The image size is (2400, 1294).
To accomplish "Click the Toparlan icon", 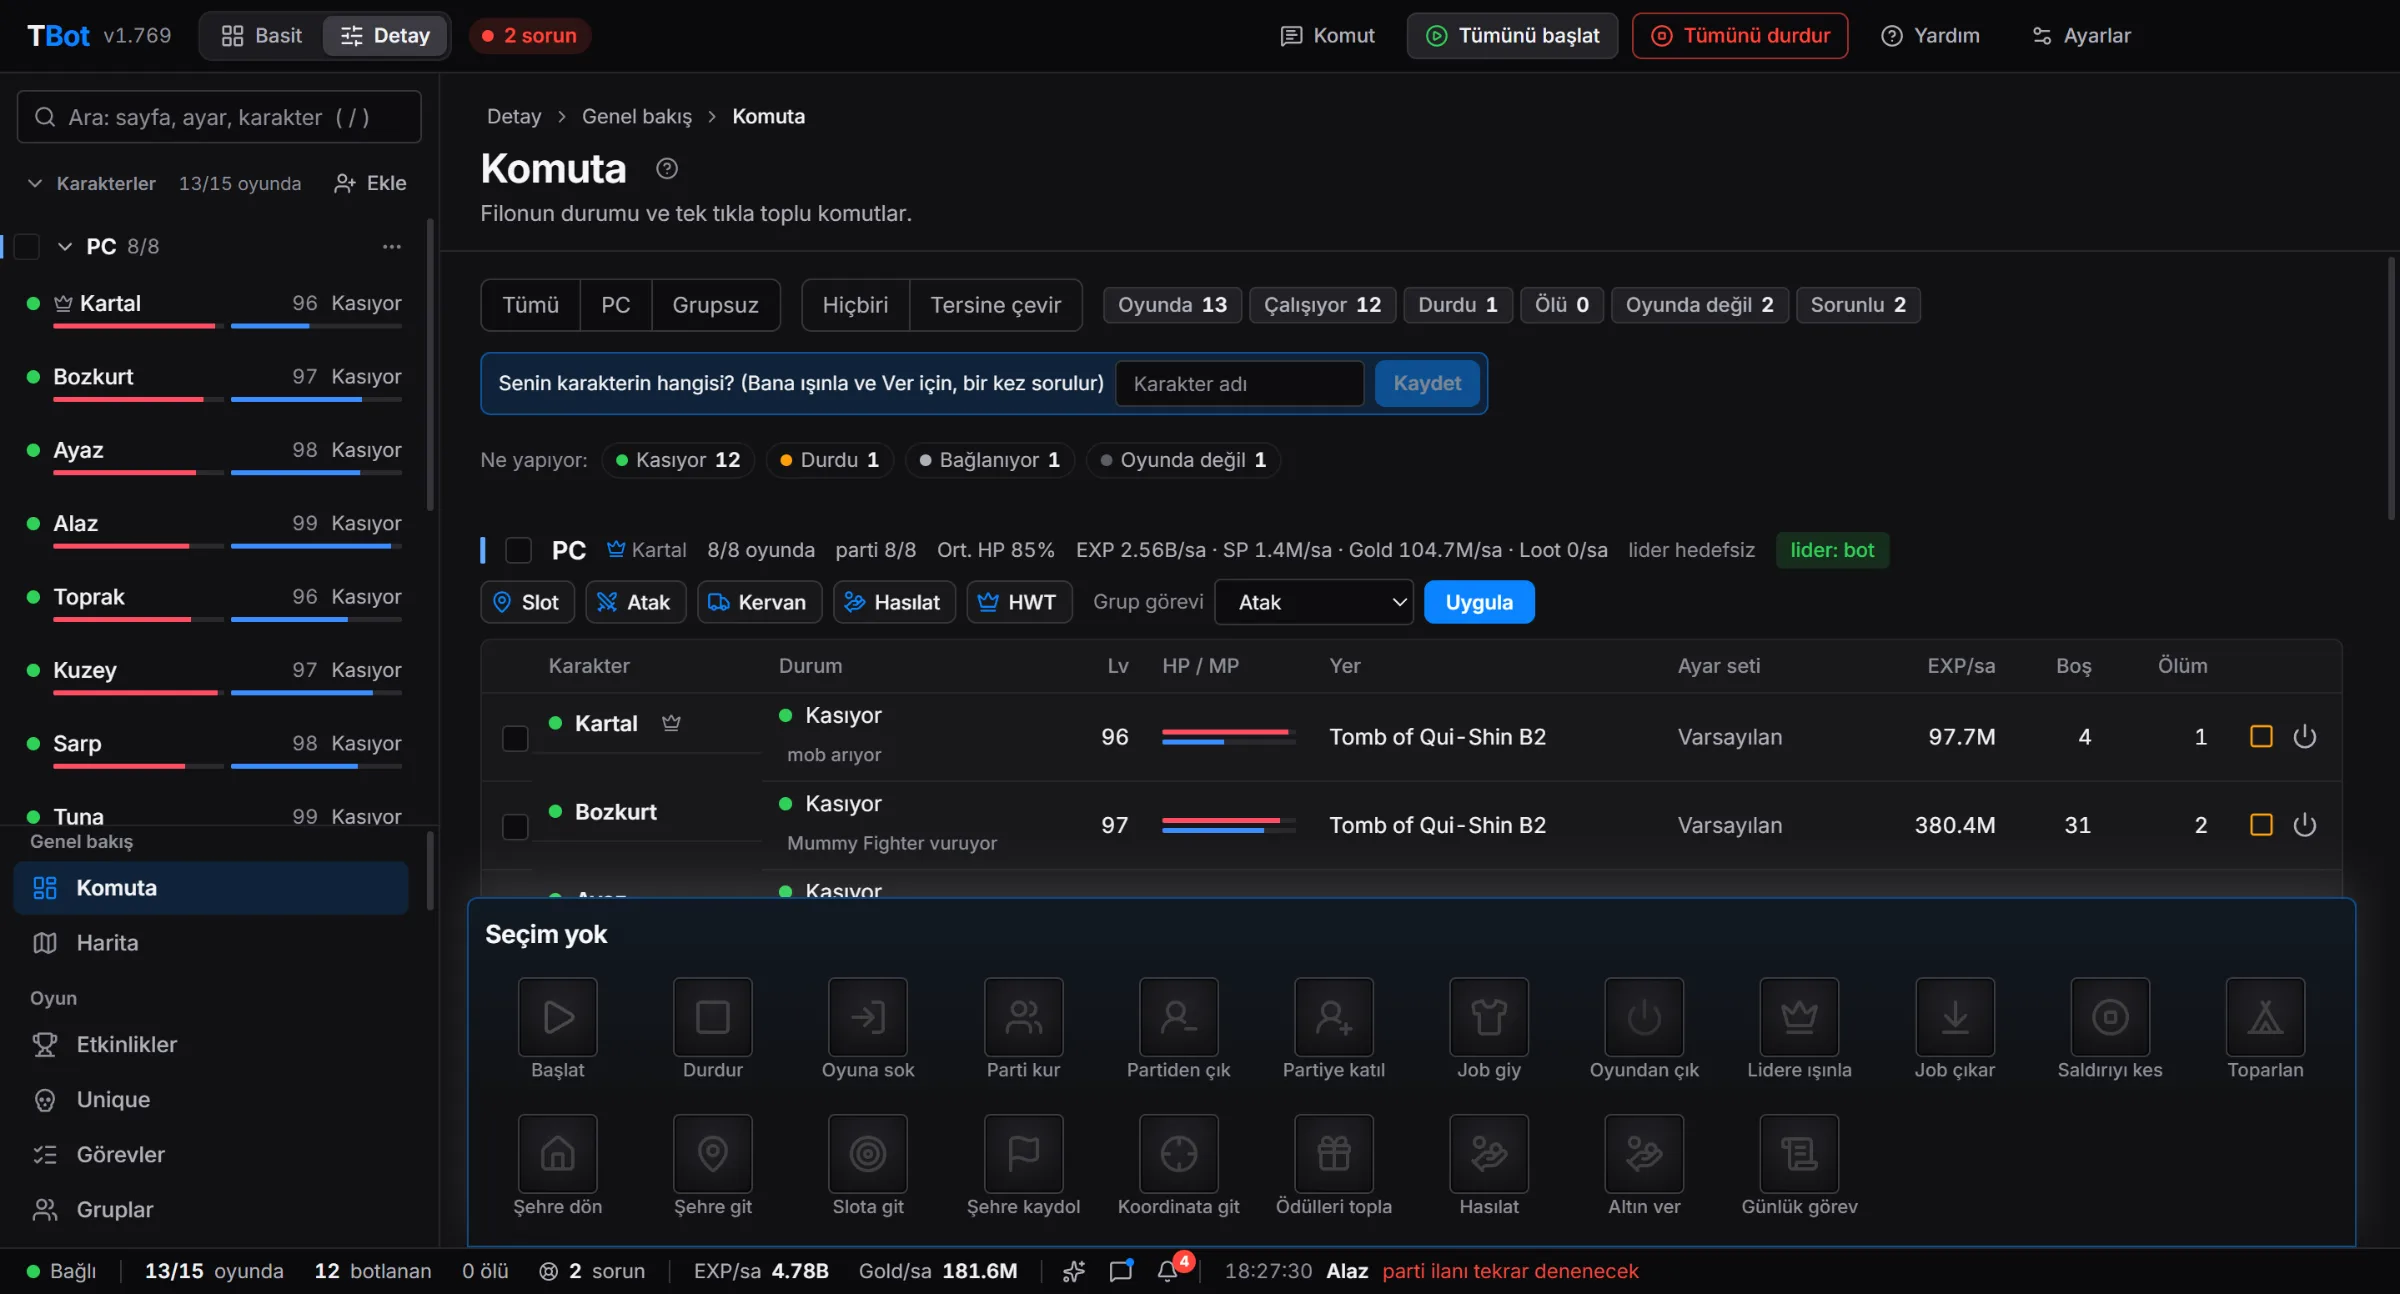I will (x=2265, y=1016).
